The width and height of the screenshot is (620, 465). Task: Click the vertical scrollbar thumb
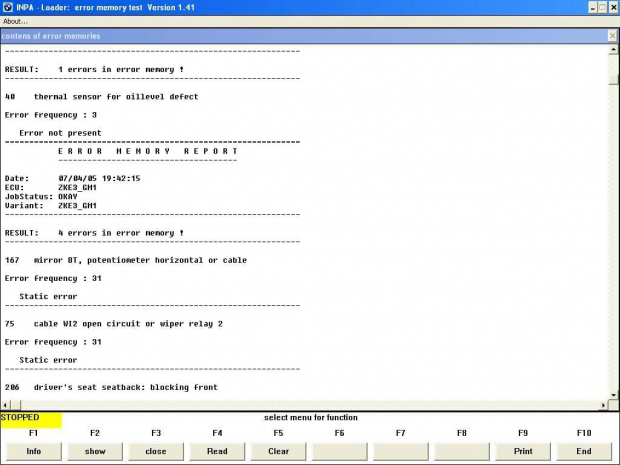[x=612, y=72]
